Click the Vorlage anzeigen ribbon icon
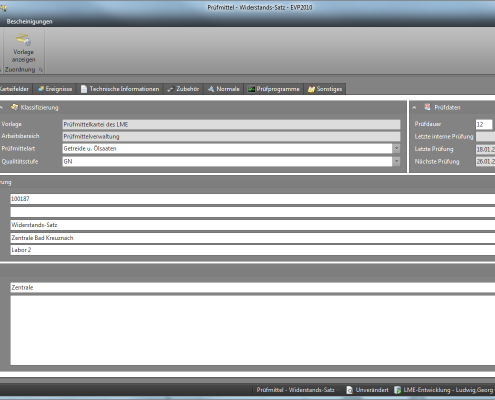The width and height of the screenshot is (495, 400). click(x=23, y=40)
